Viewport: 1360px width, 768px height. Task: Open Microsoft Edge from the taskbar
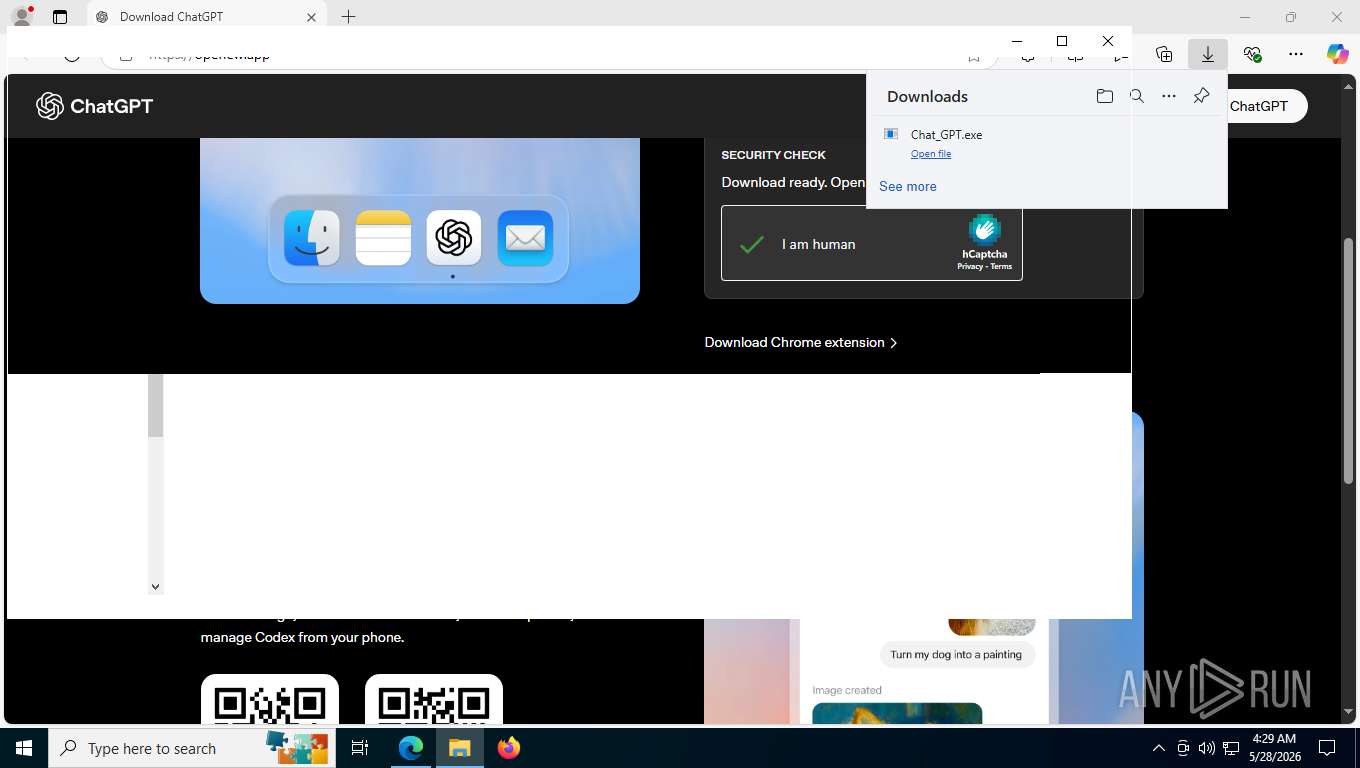pyautogui.click(x=411, y=748)
